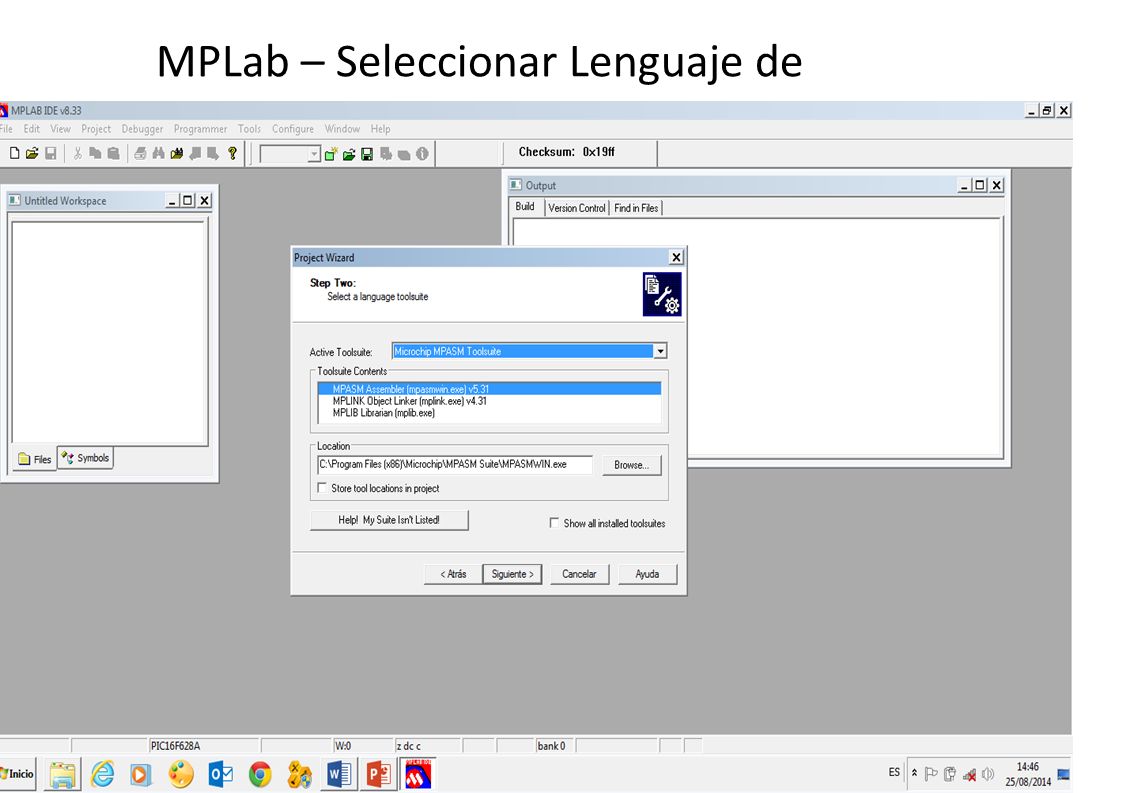Image resolution: width=1122 pixels, height=793 pixels.
Task: Click the green New Project icon
Action: [331, 154]
